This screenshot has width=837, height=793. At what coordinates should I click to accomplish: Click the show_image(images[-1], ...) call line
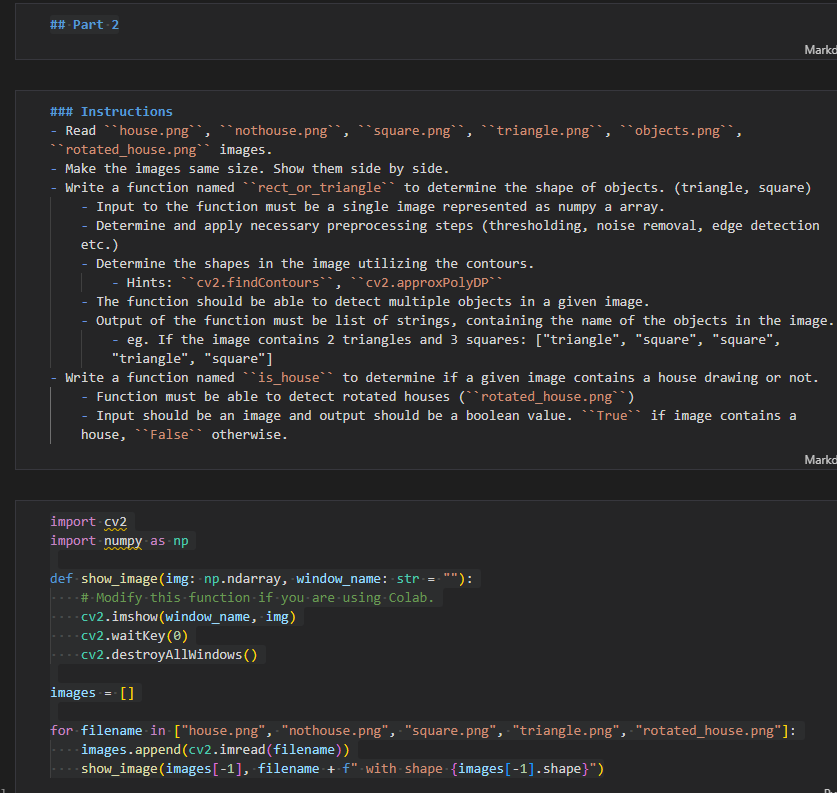coord(342,769)
